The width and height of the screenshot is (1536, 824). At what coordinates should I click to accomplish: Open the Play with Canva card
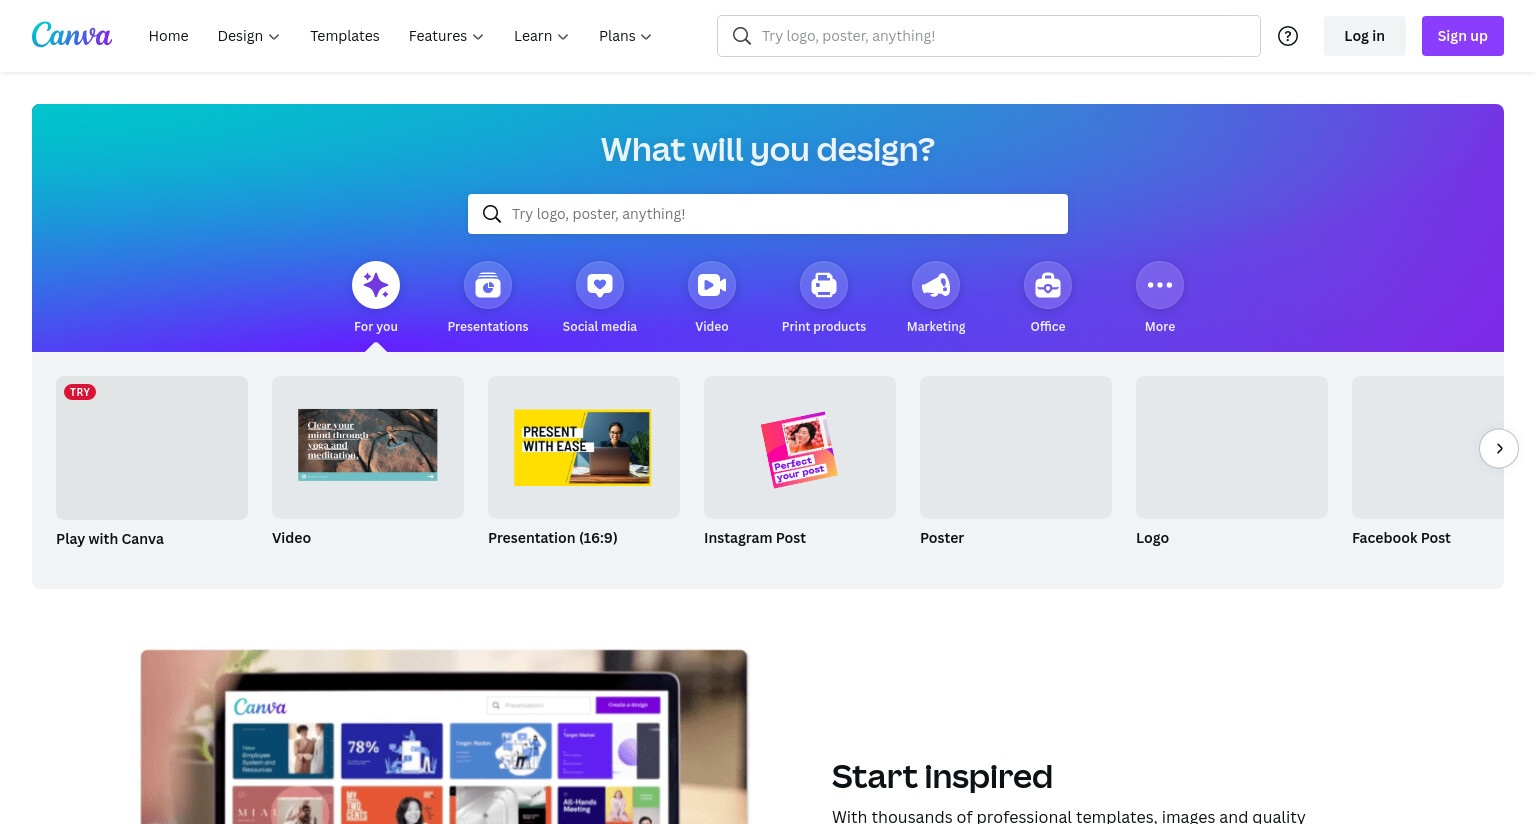pyautogui.click(x=152, y=447)
